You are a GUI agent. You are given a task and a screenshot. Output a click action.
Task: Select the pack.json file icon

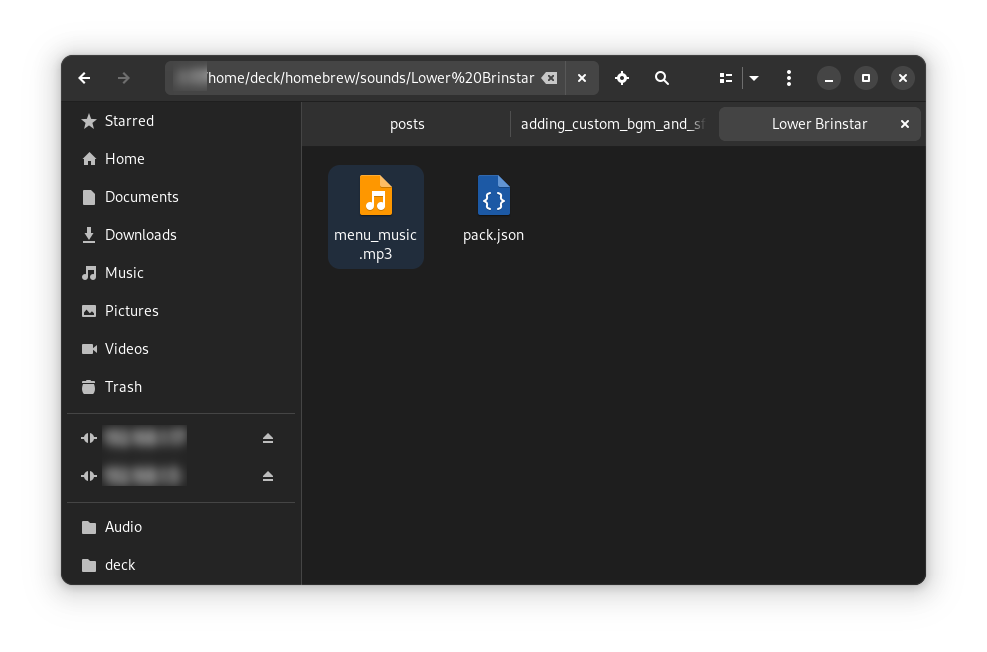(x=494, y=195)
